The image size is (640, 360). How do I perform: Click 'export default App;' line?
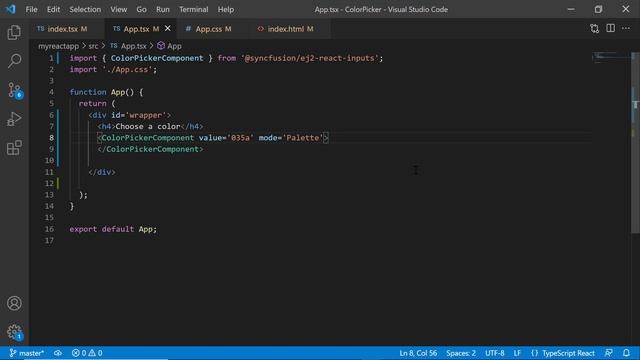[113, 229]
